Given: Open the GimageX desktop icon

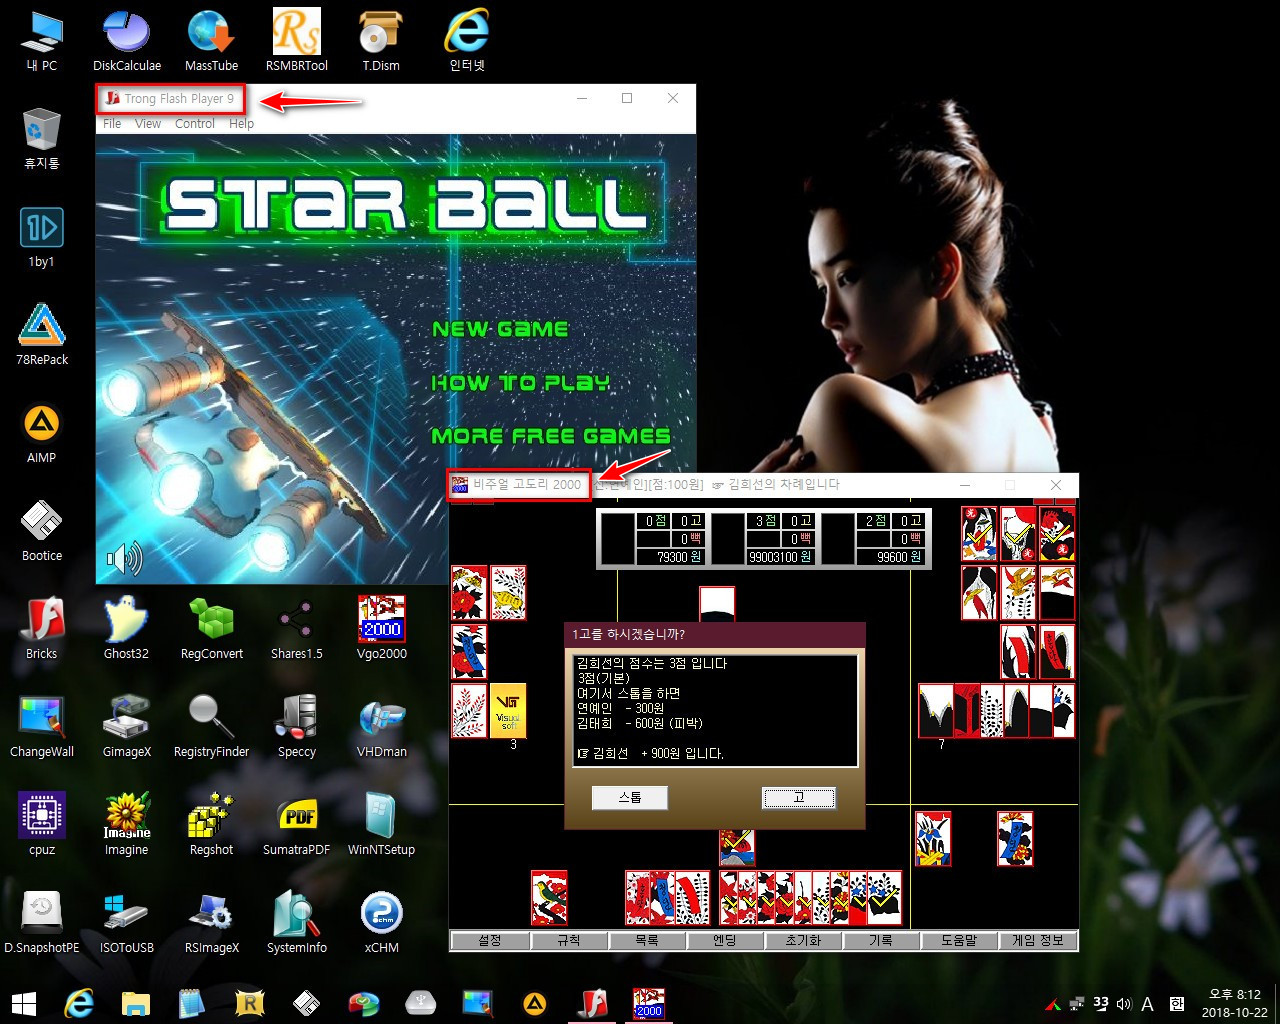Looking at the screenshot, I should [x=127, y=727].
